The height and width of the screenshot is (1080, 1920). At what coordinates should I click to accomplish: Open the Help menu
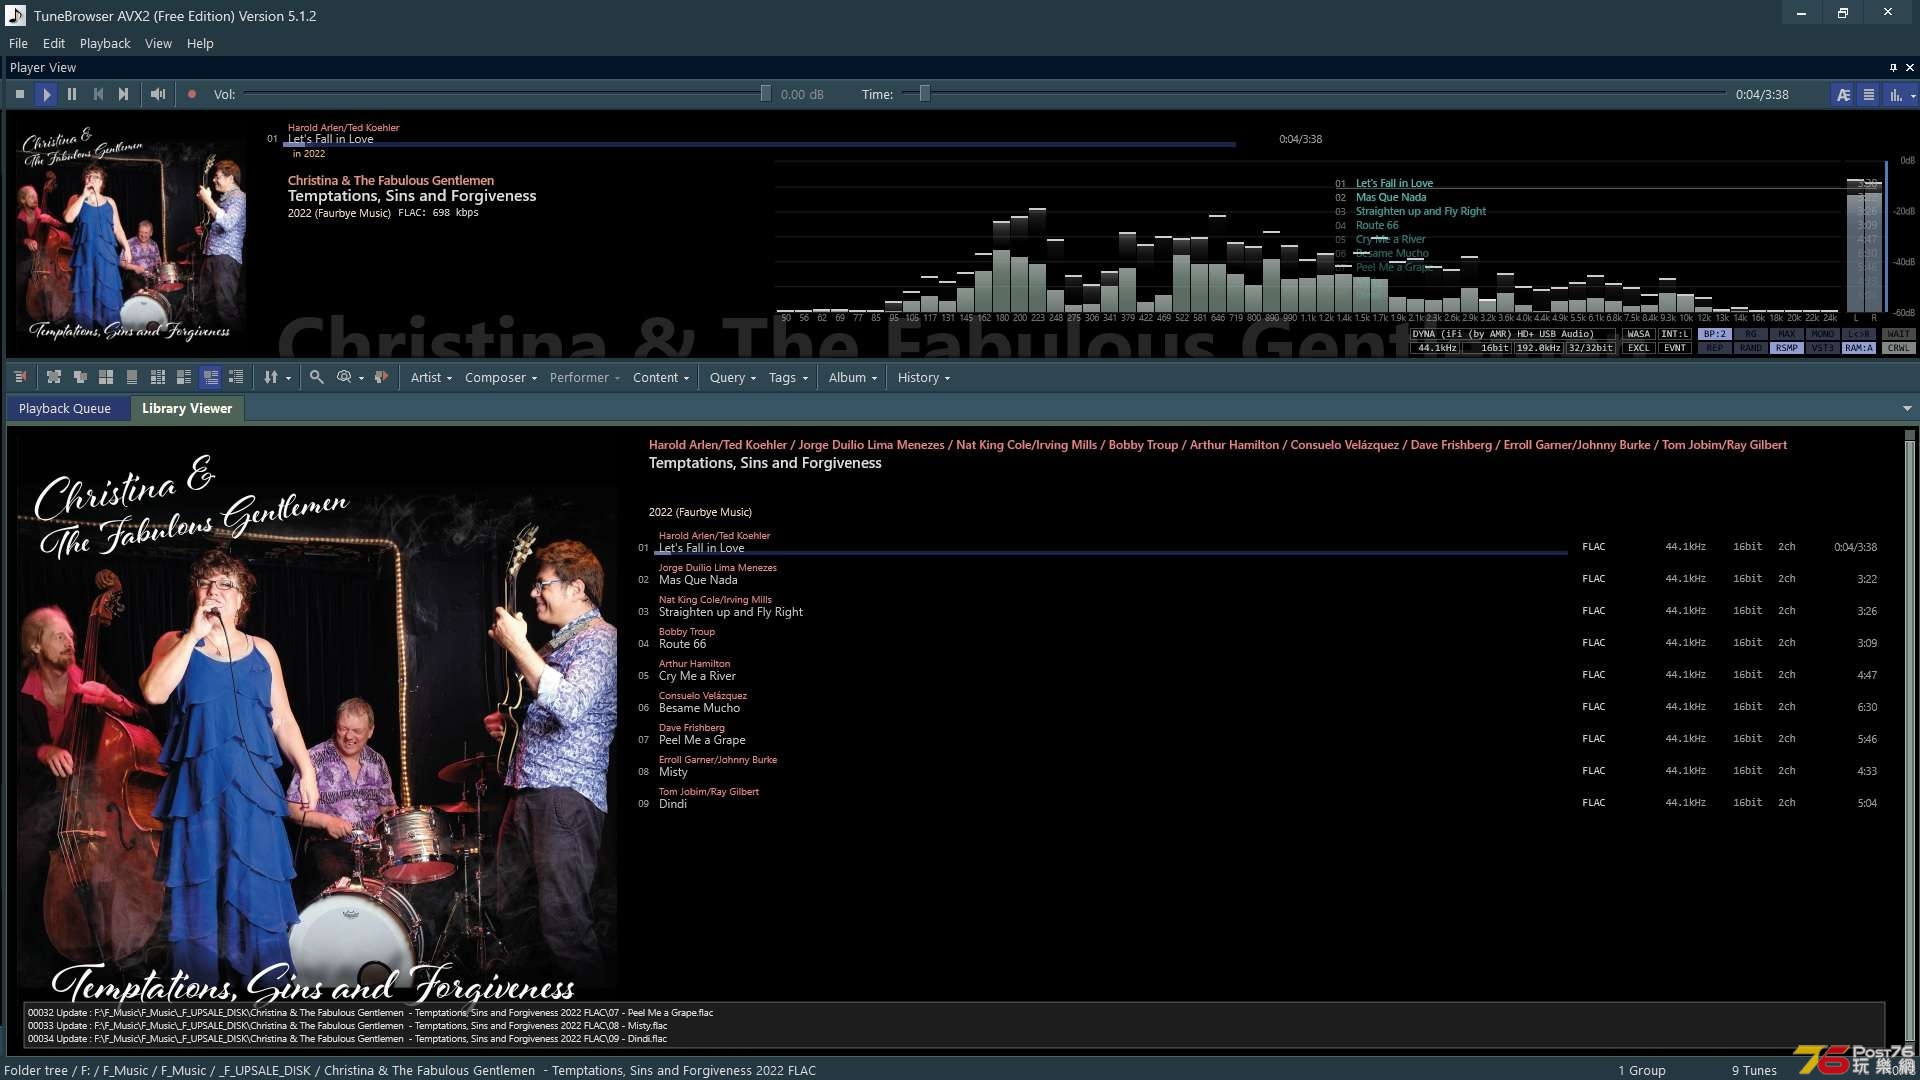coord(200,43)
